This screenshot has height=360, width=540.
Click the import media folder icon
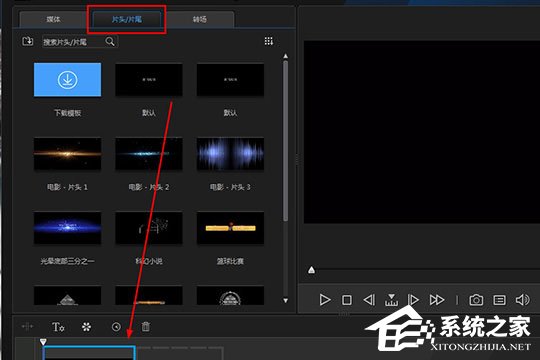[28, 41]
